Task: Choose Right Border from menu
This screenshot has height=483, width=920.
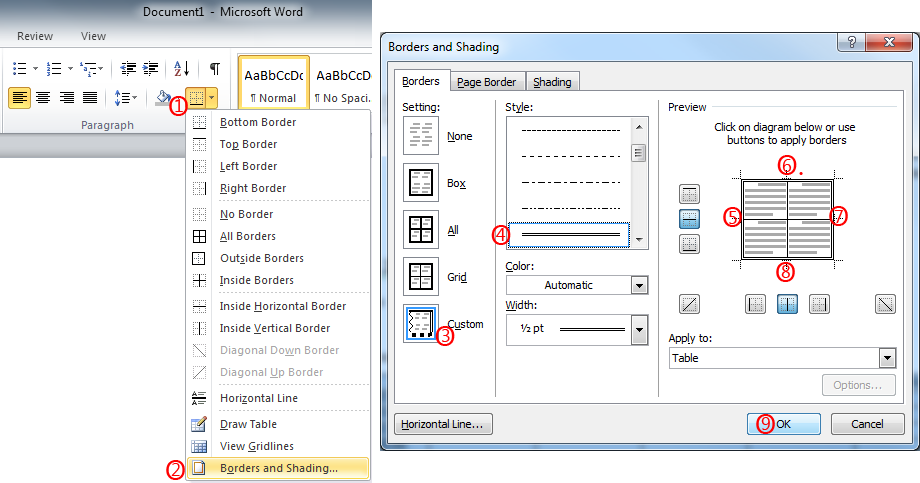Action: pos(279,188)
